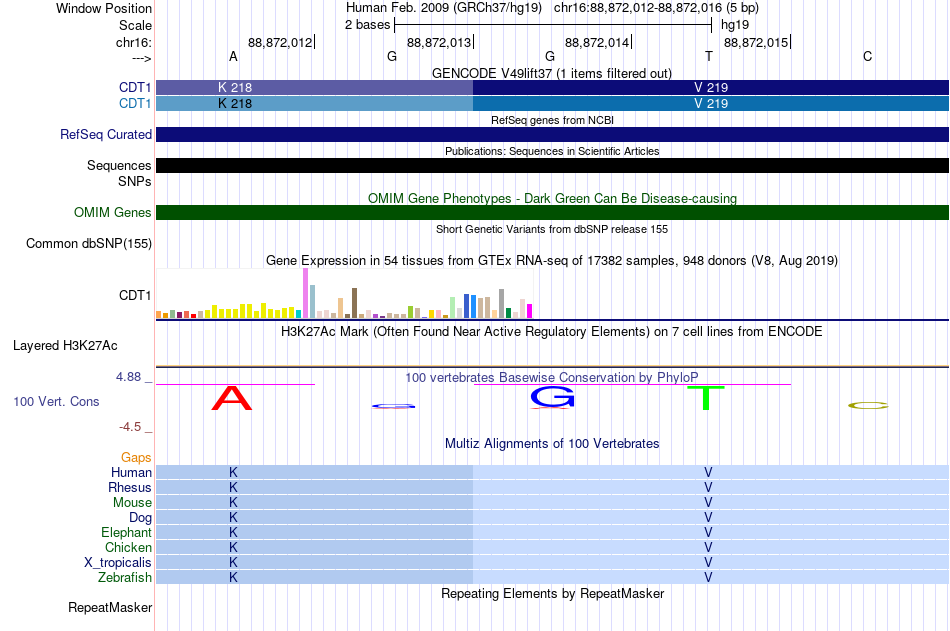Click the reference base T in the sequence row

(709, 56)
